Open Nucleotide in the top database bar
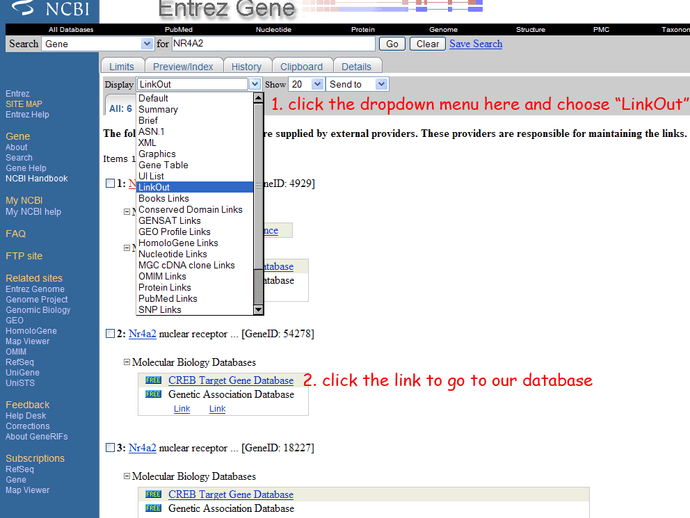The image size is (690, 518). (274, 29)
